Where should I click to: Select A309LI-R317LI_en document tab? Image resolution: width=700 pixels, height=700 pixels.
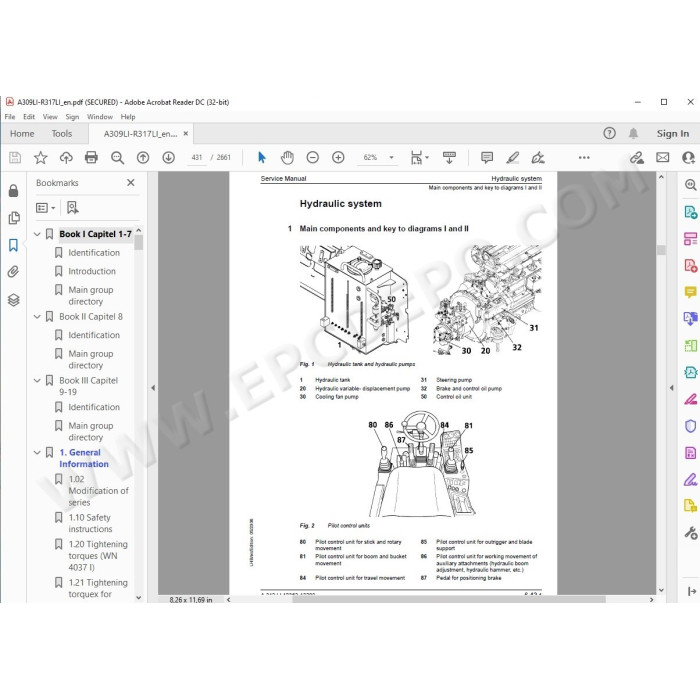pos(140,133)
